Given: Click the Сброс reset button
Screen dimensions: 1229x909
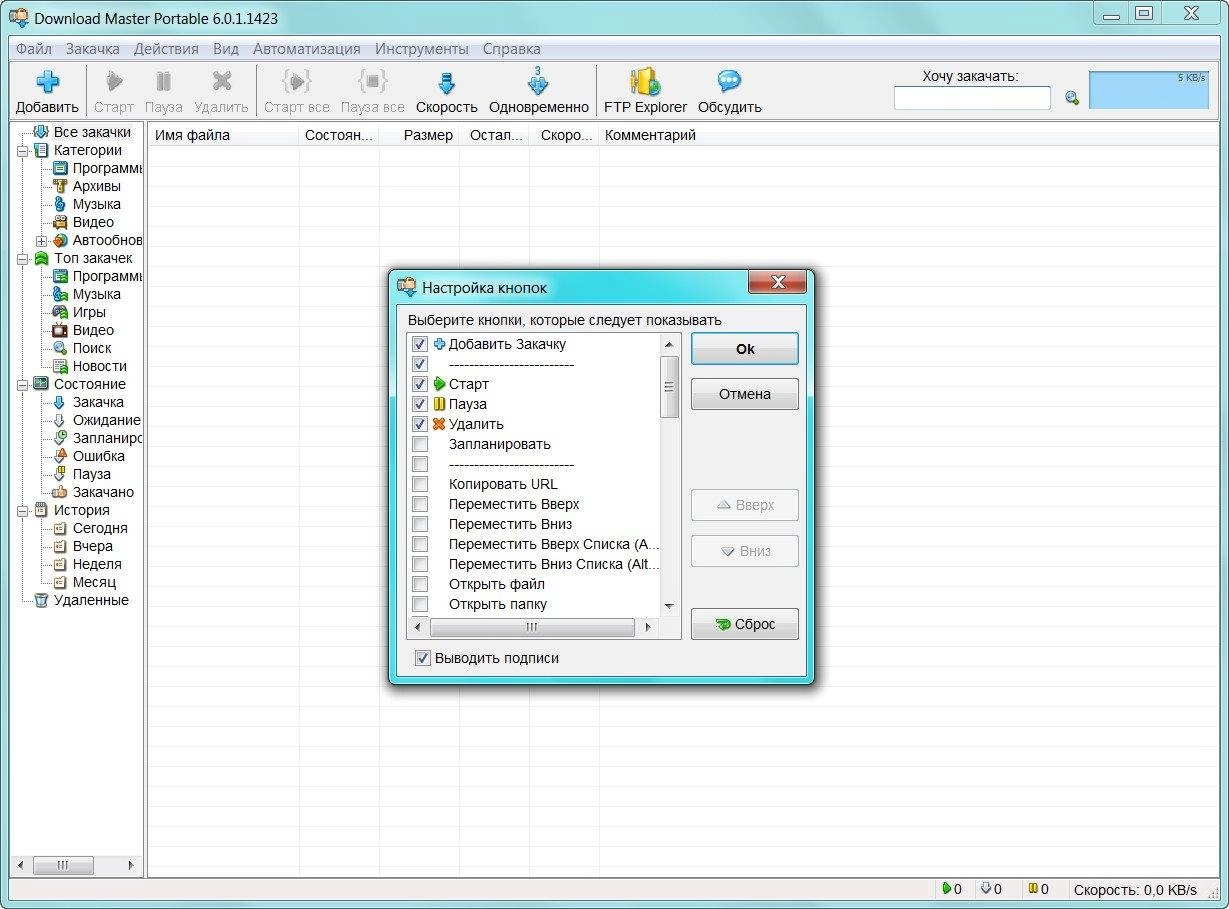Looking at the screenshot, I should [x=745, y=624].
